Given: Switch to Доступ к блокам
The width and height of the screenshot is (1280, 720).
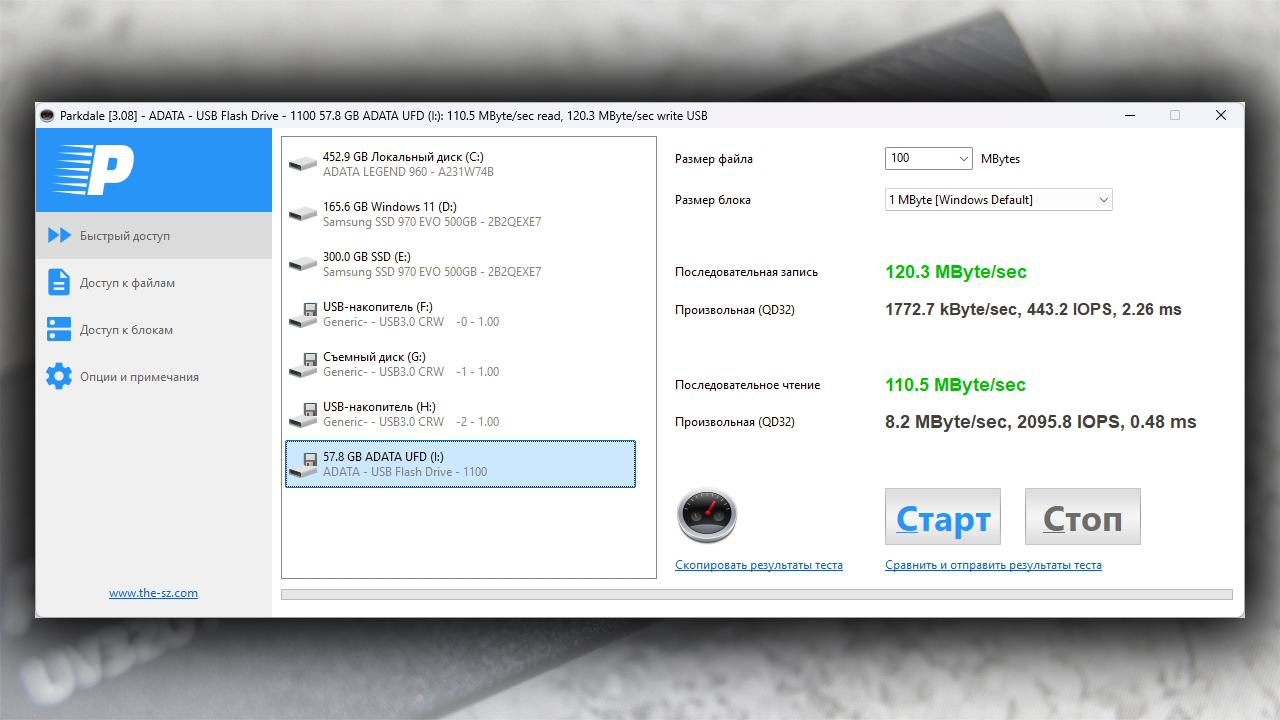Looking at the screenshot, I should point(154,330).
